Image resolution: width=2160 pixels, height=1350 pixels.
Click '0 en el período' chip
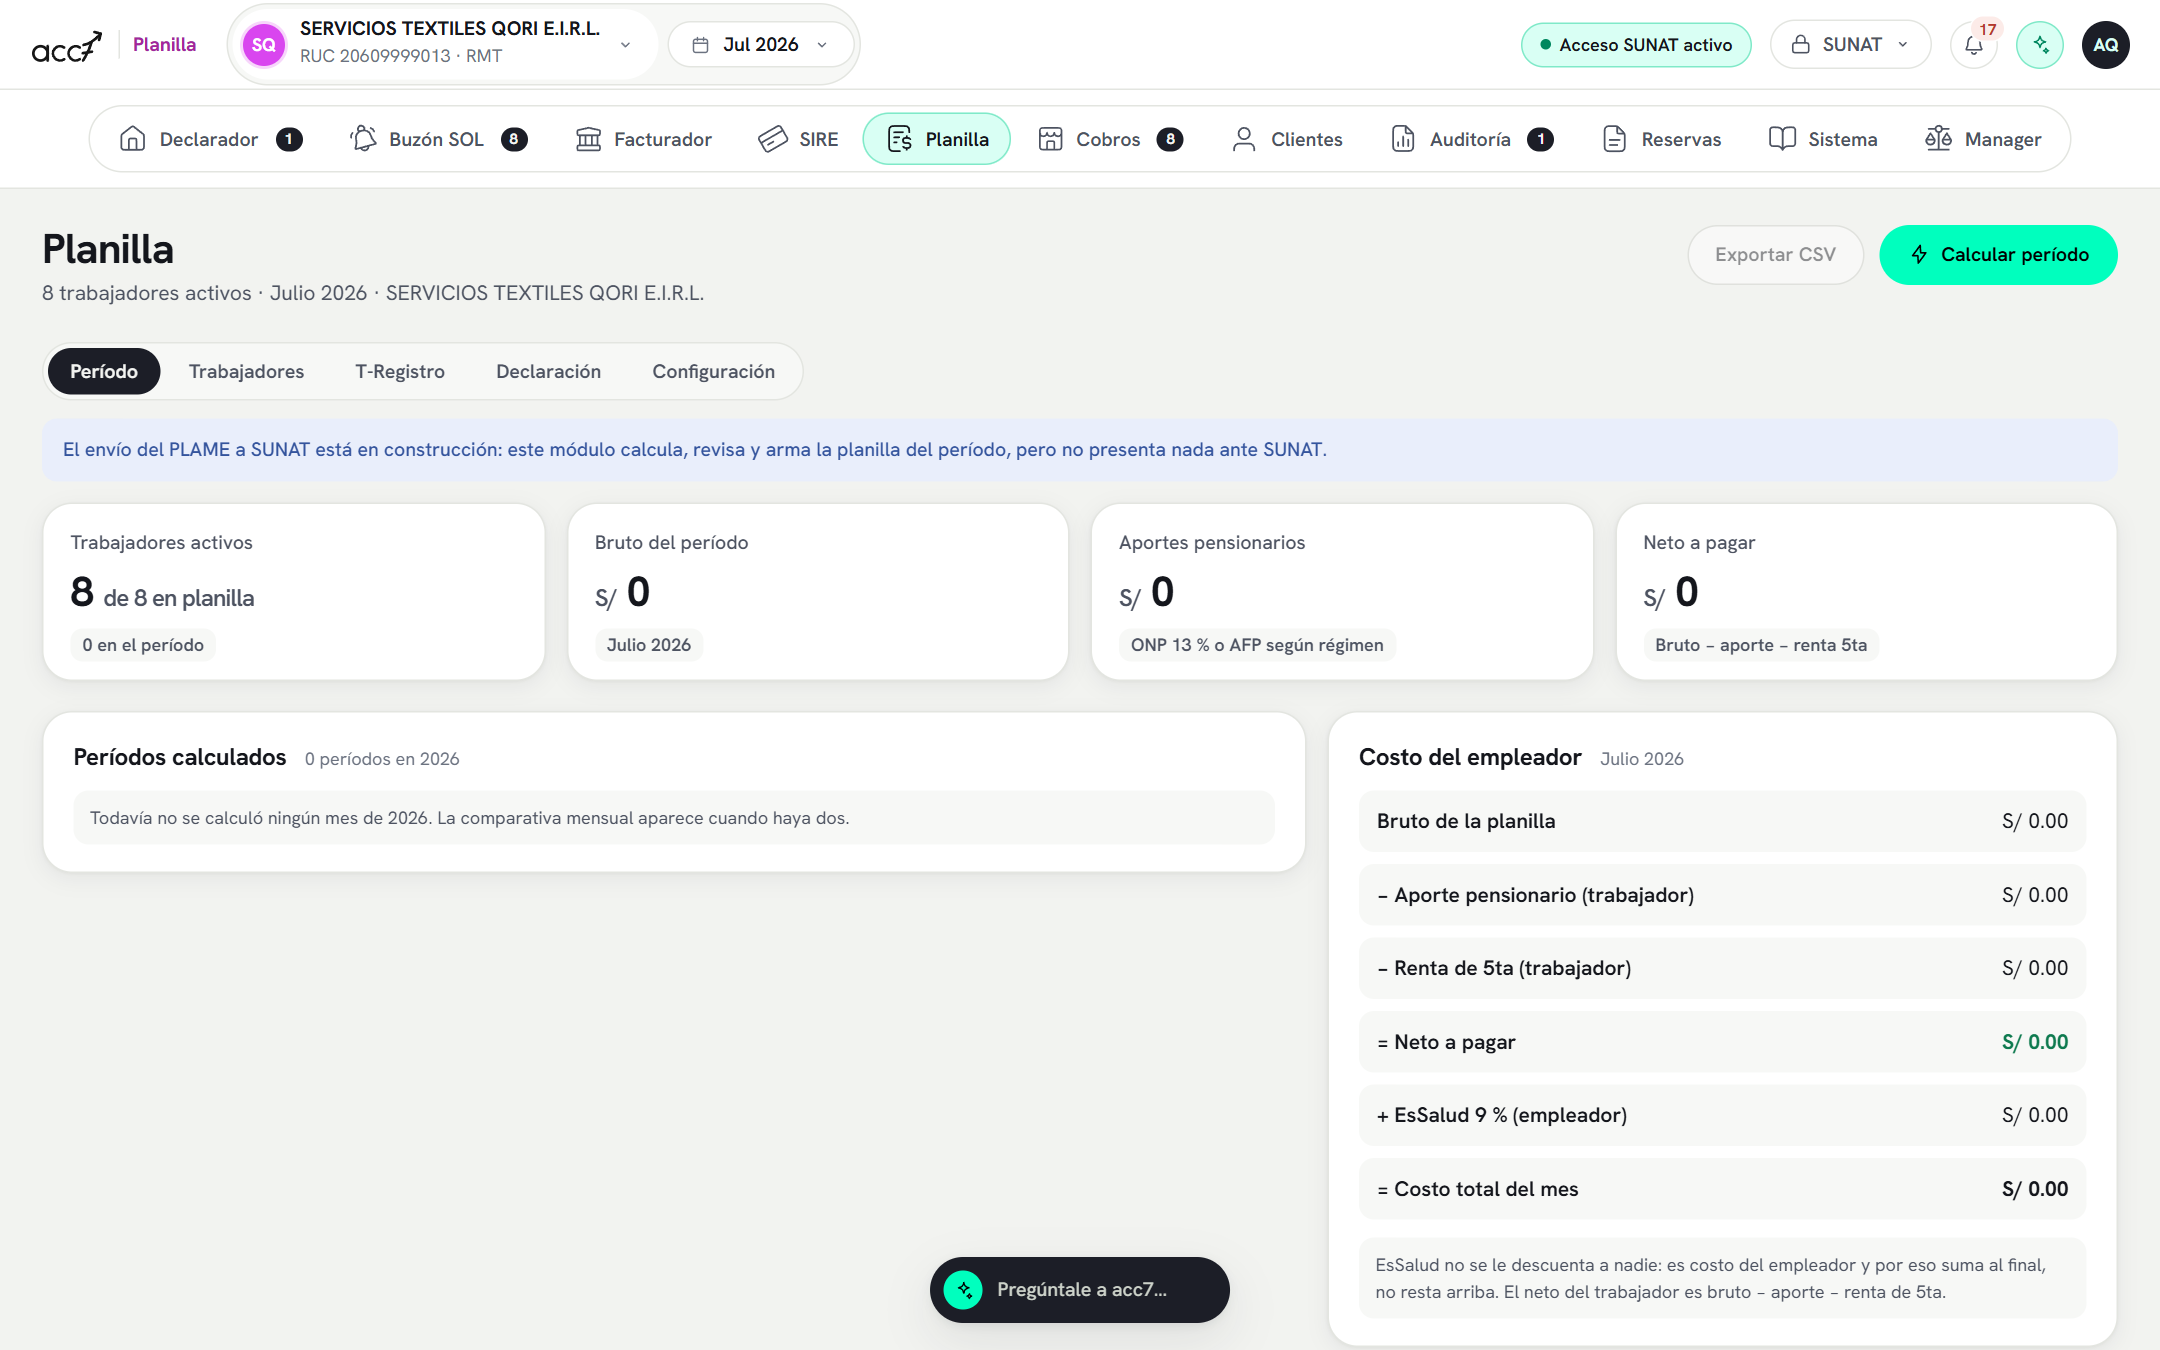tap(143, 645)
